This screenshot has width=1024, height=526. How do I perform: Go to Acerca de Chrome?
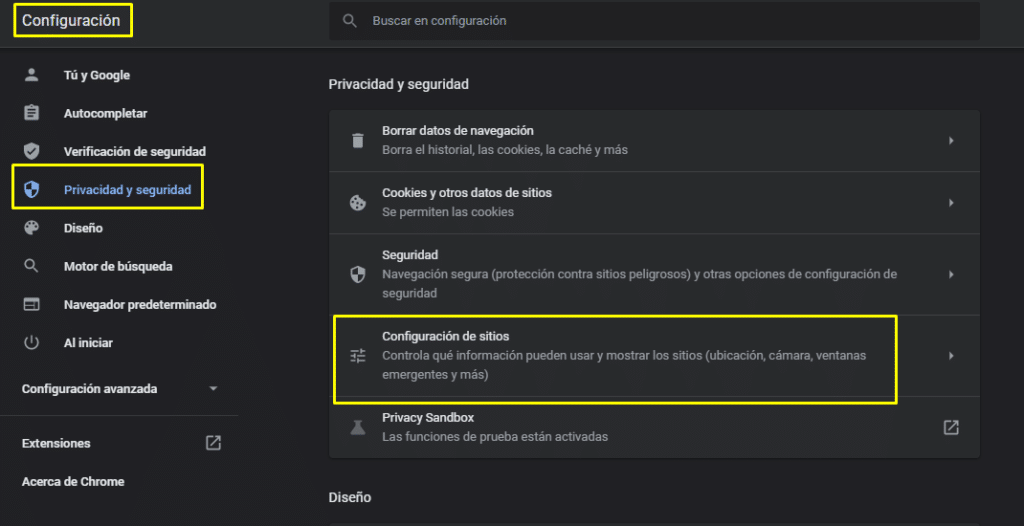pos(73,481)
